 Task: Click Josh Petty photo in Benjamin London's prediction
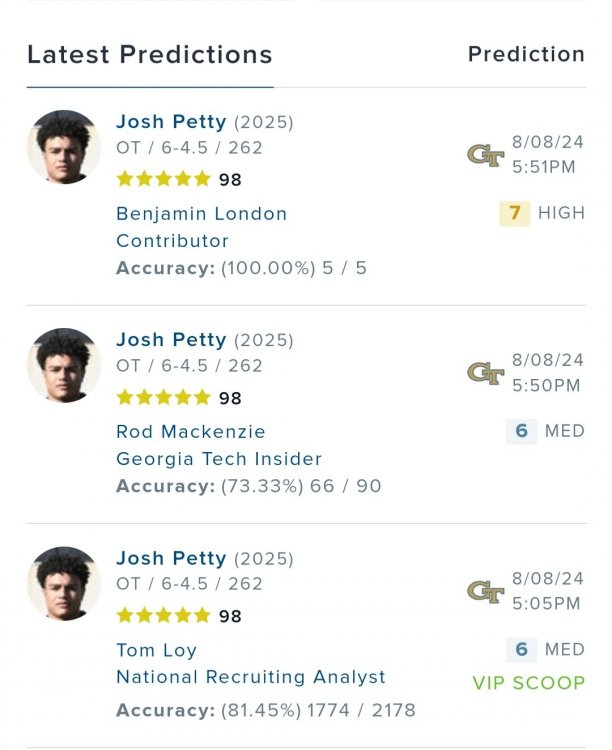pyautogui.click(x=64, y=147)
